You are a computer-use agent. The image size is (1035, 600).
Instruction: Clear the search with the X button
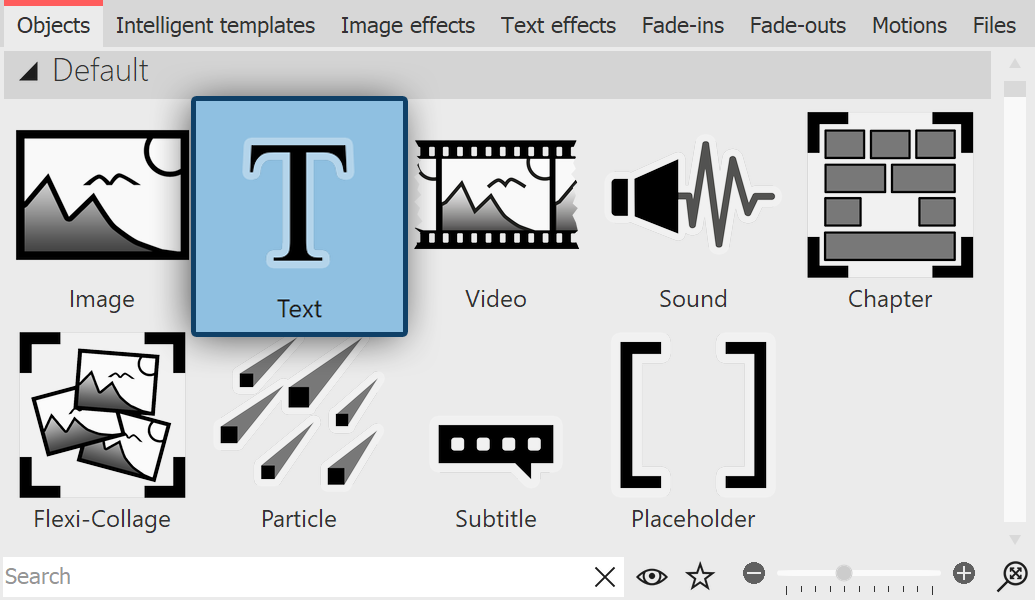604,576
